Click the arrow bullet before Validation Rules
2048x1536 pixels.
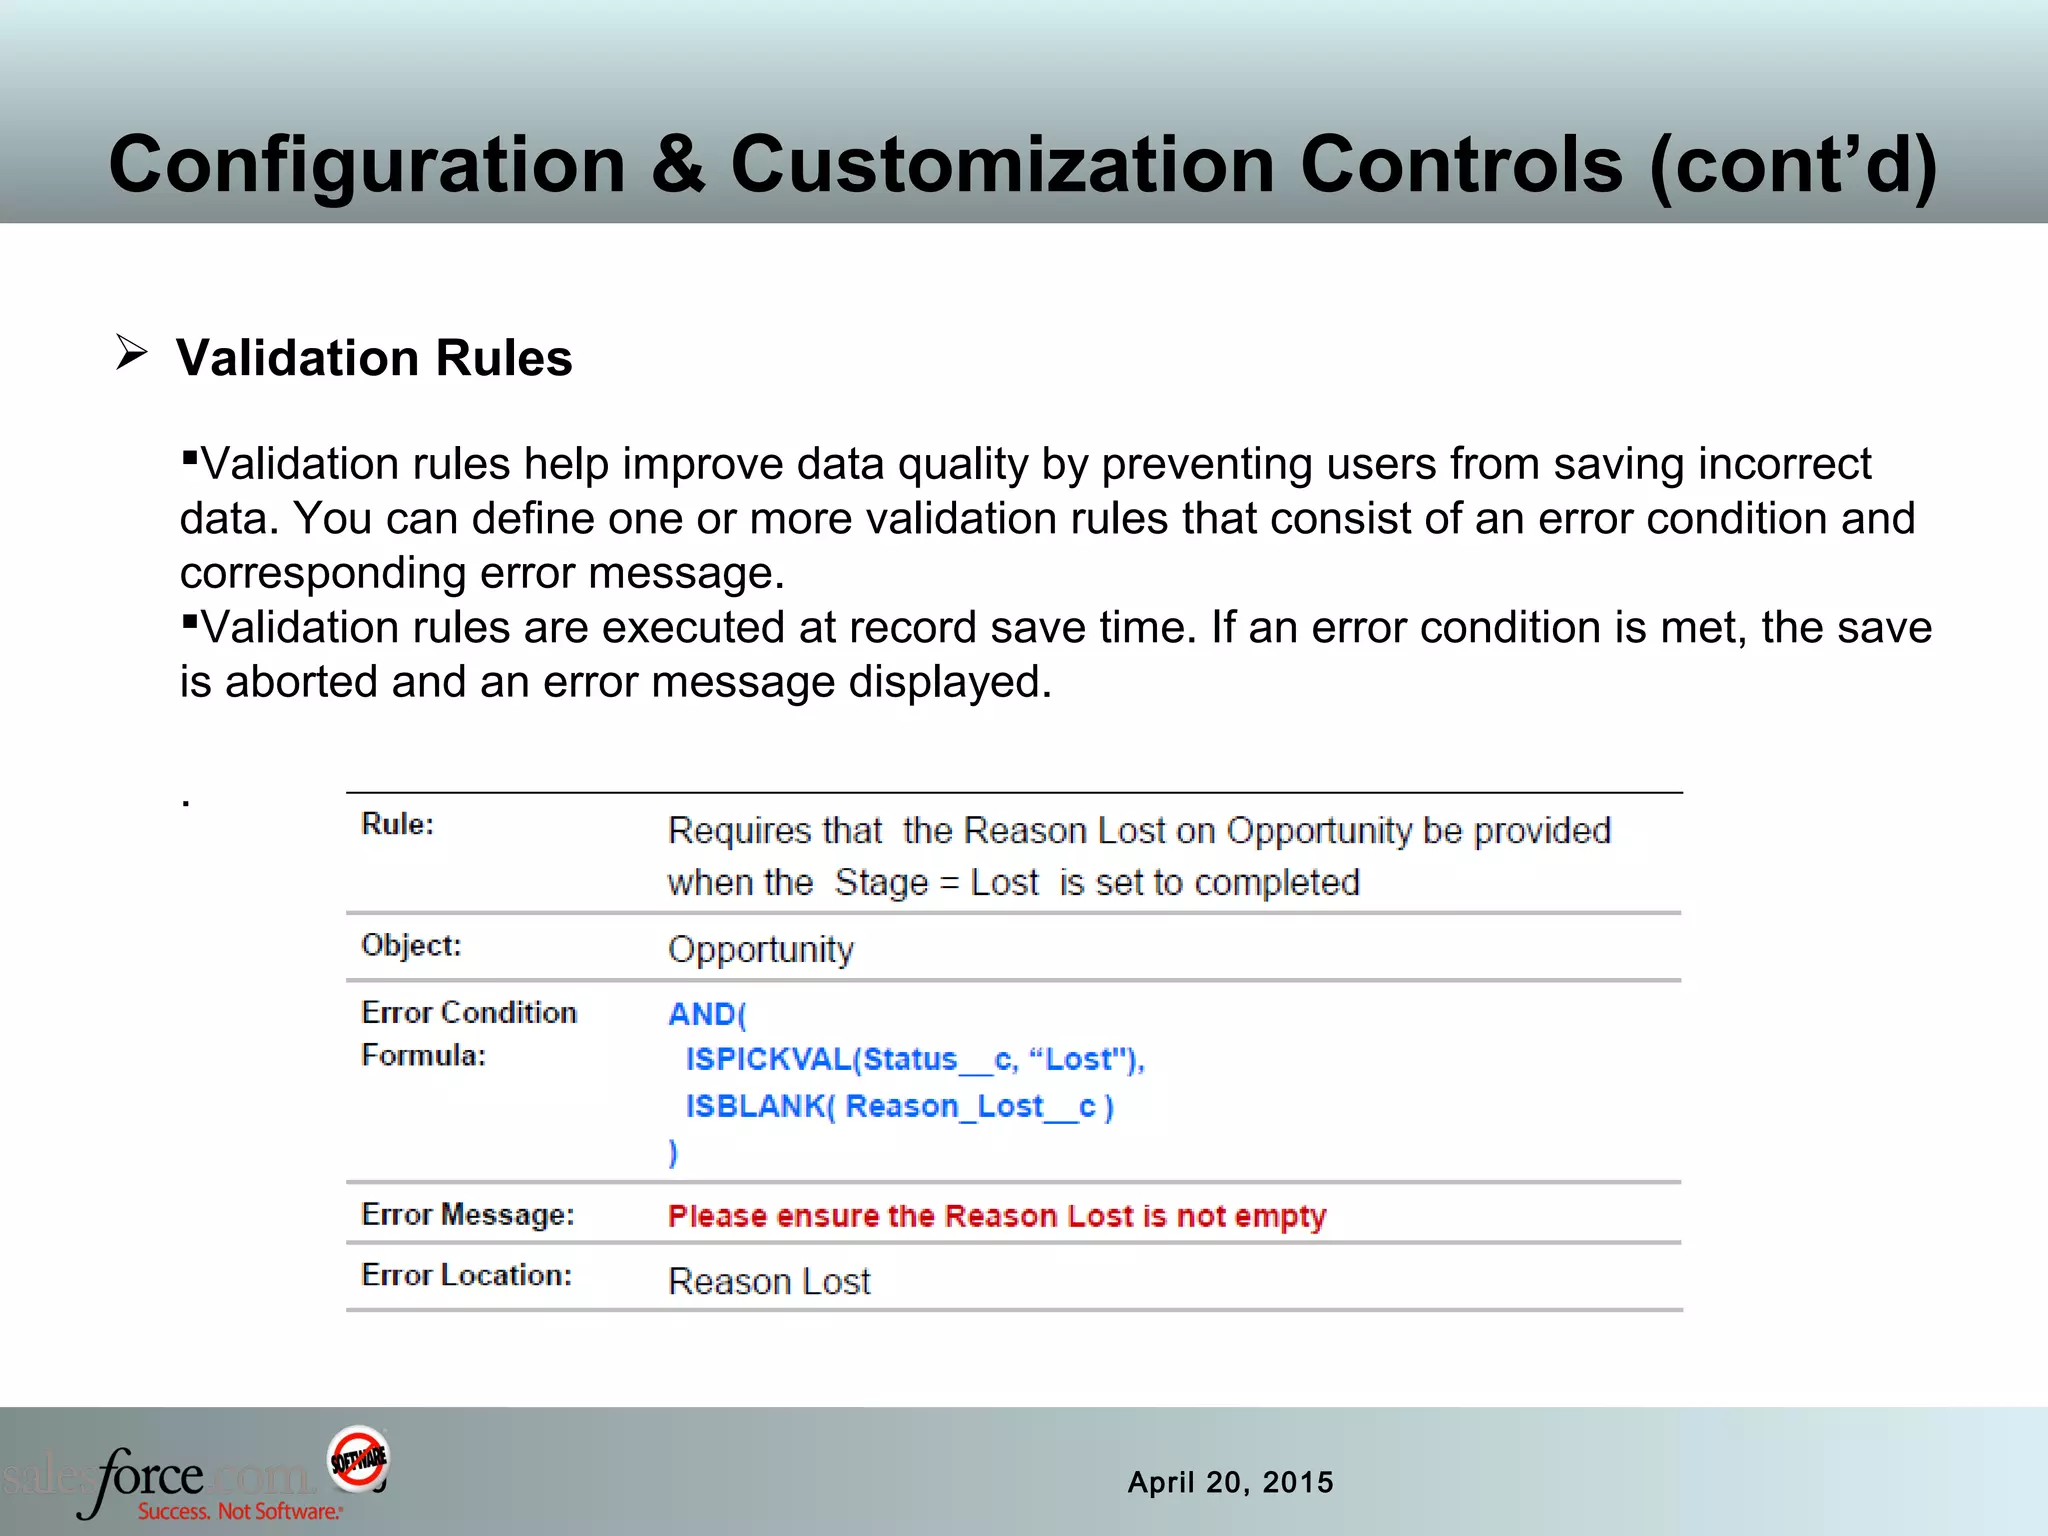131,353
